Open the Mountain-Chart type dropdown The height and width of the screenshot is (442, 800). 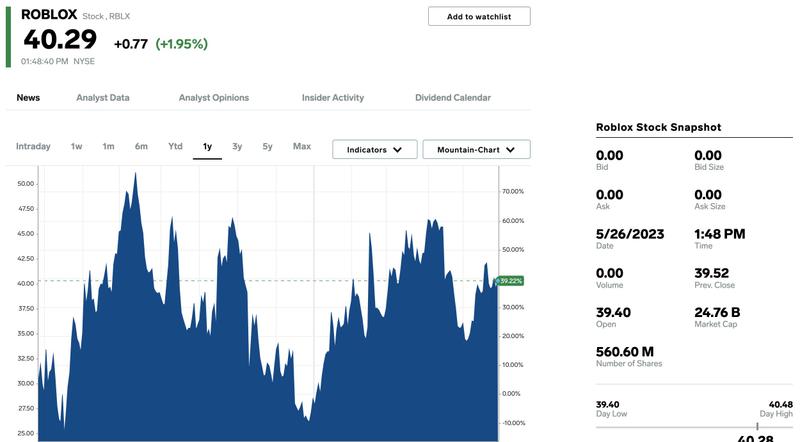coord(477,150)
